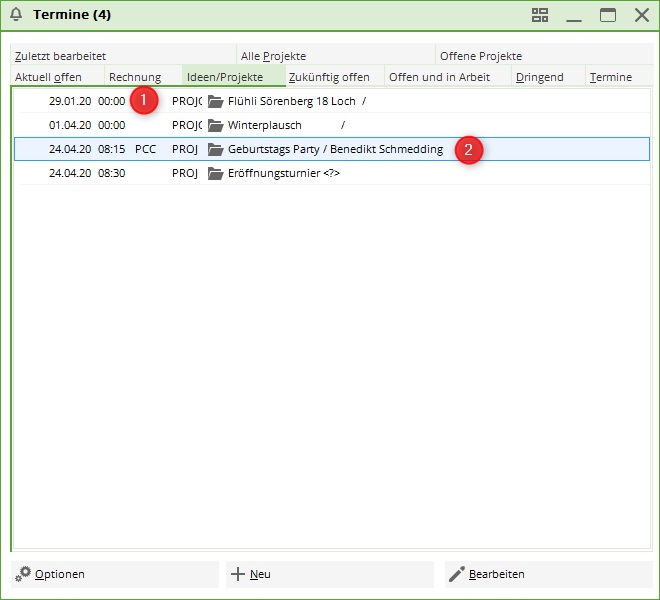Image resolution: width=660 pixels, height=600 pixels.
Task: Select the Offene Projekte tab
Action: tap(481, 56)
